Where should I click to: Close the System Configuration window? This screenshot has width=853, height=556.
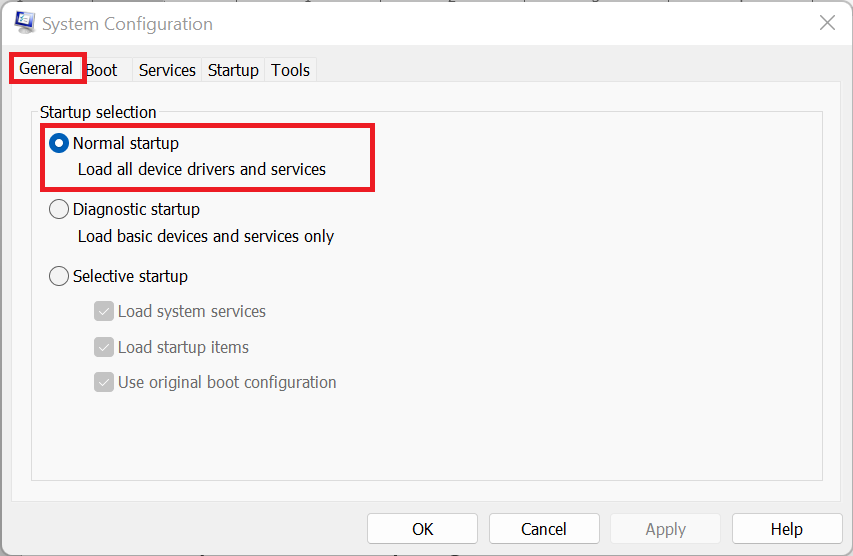pos(827,23)
